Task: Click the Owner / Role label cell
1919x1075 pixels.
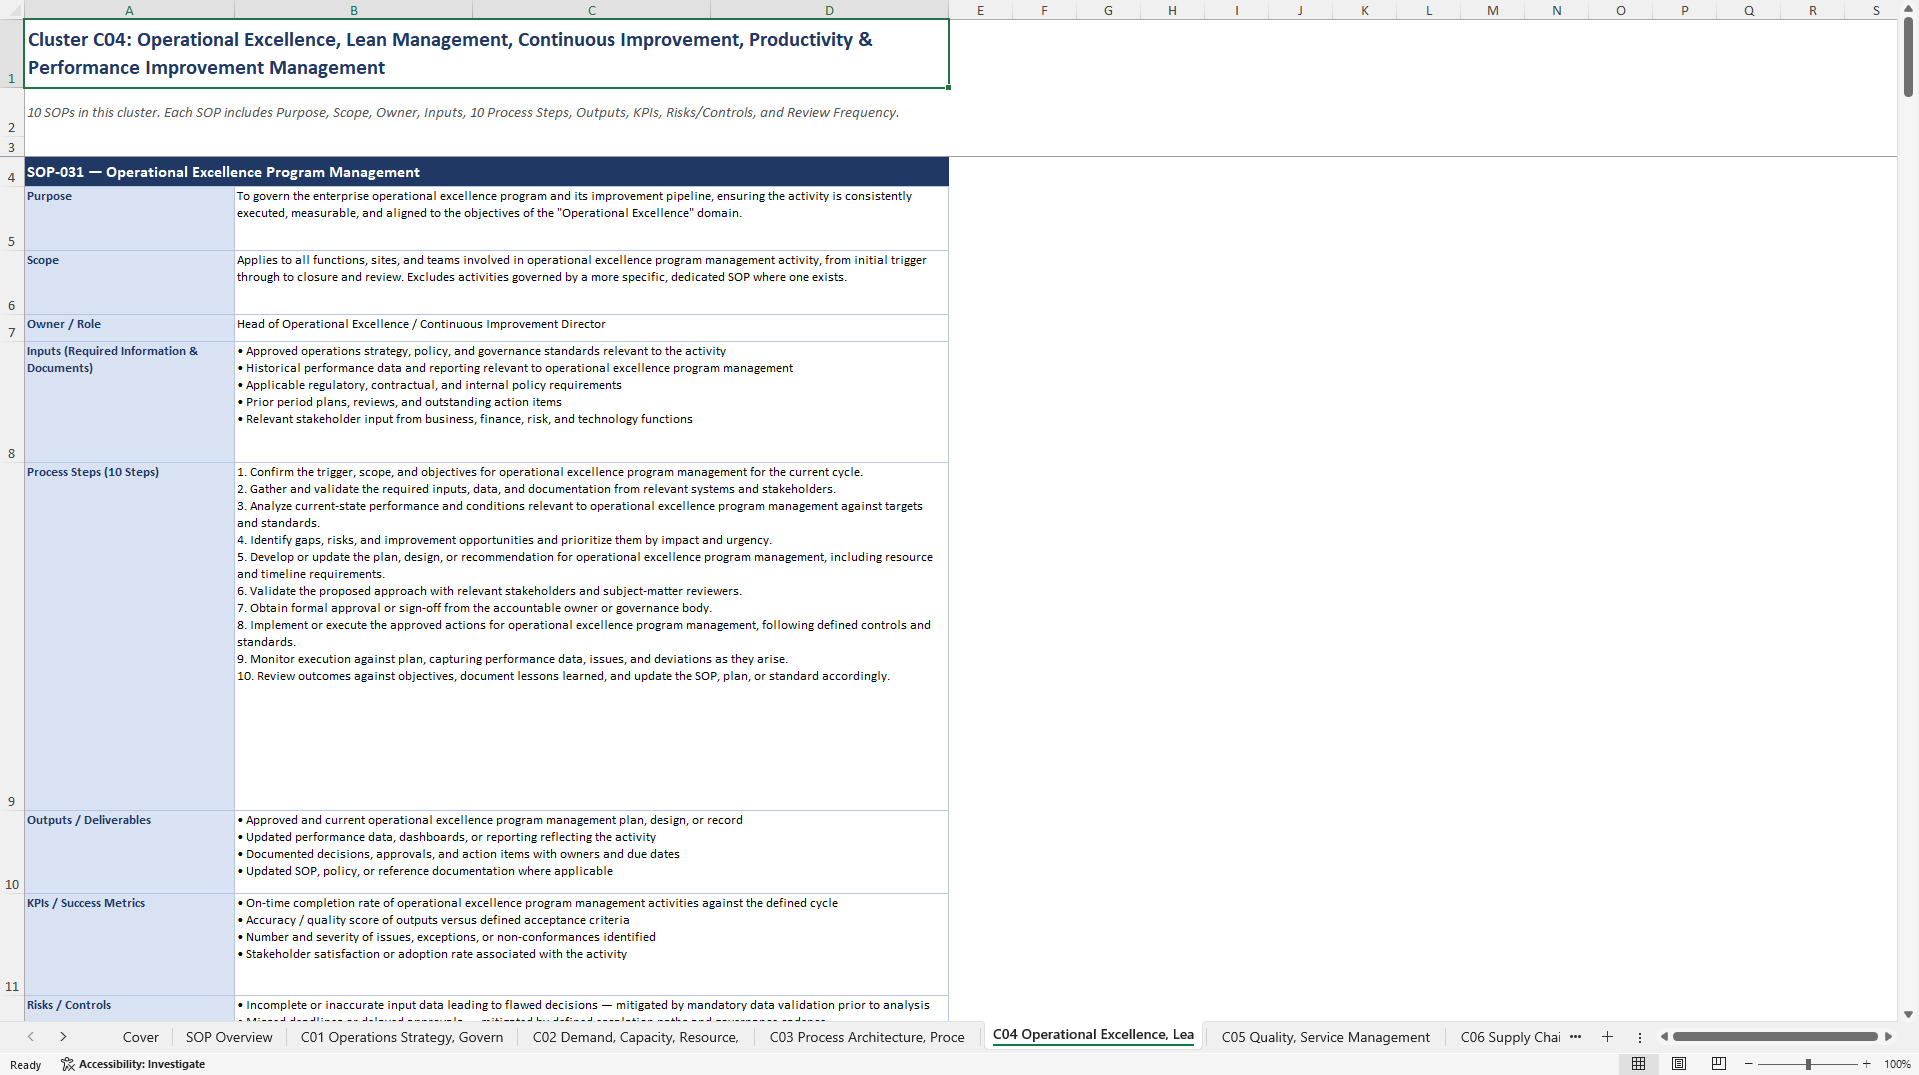Action: (x=129, y=328)
